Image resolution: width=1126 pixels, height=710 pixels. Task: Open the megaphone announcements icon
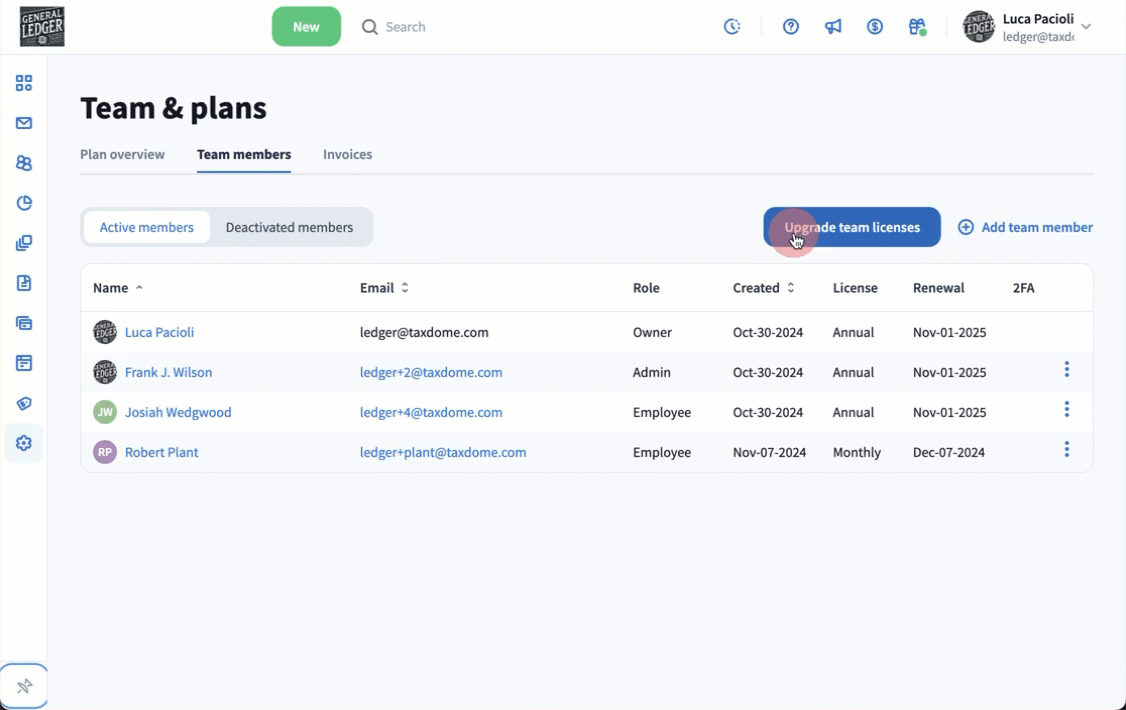pyautogui.click(x=833, y=27)
